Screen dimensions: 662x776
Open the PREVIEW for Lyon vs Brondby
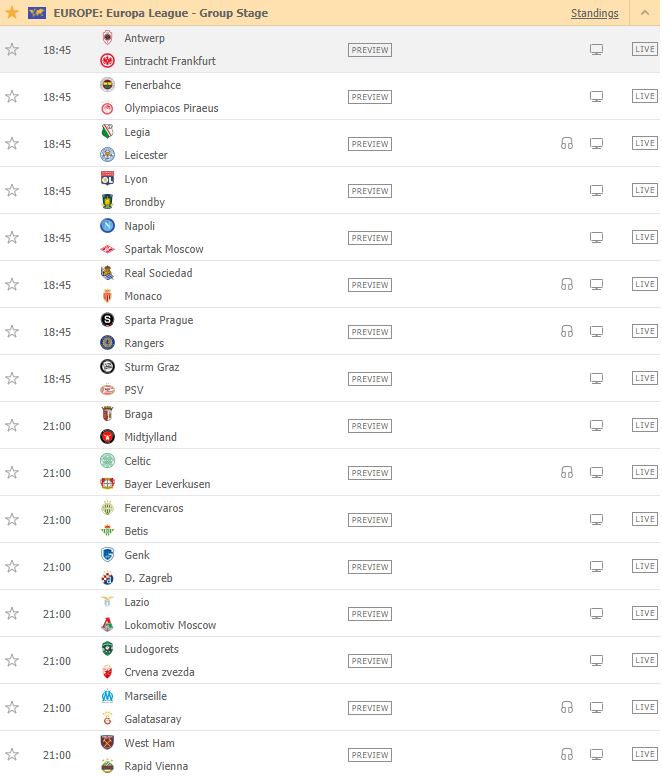point(370,191)
